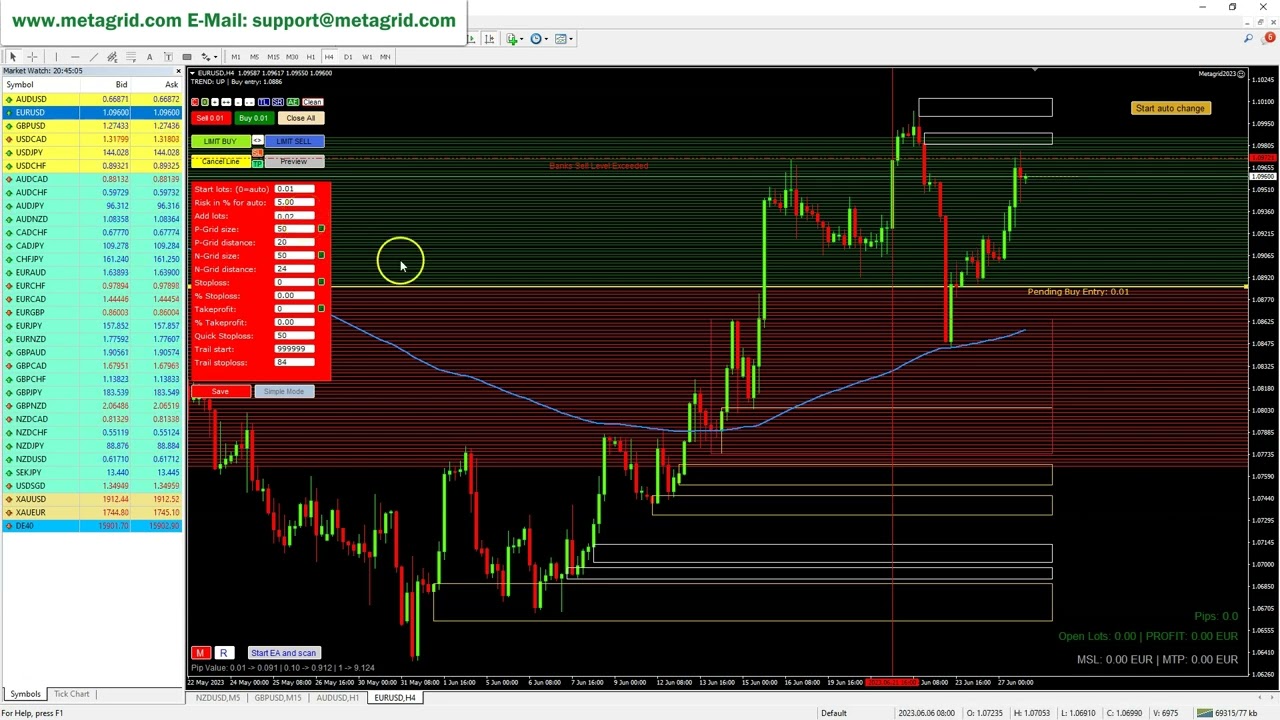Select the horizontal line drawing tool
The height and width of the screenshot is (720, 1280).
(75, 57)
